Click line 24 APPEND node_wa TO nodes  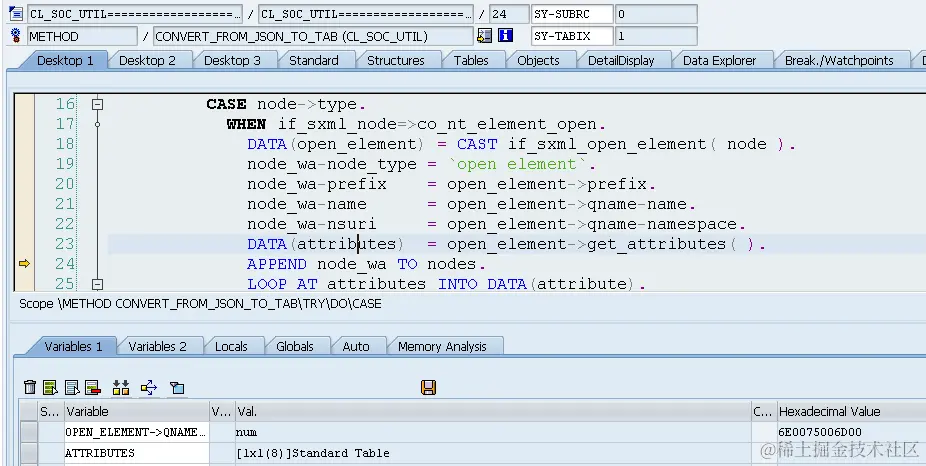coord(366,264)
